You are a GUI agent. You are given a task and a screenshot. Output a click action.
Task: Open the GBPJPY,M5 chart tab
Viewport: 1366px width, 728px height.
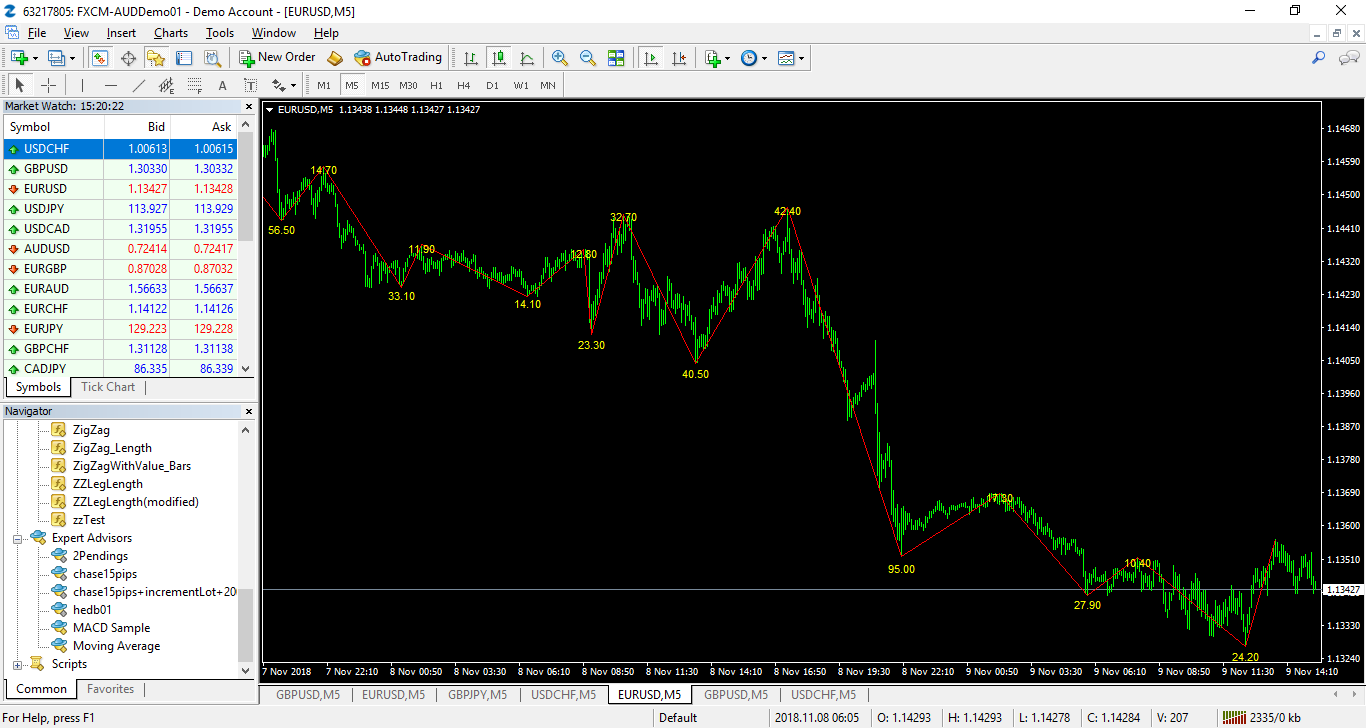(479, 694)
